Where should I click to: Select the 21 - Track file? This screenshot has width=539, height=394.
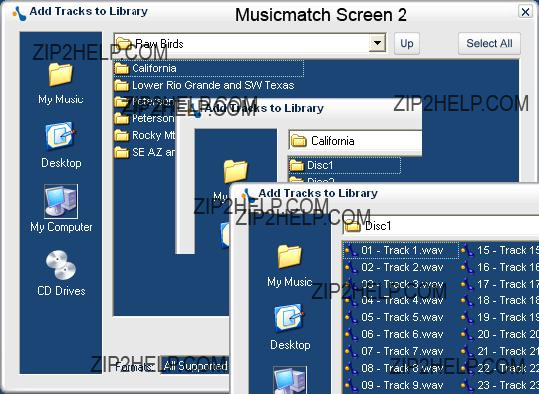click(499, 351)
